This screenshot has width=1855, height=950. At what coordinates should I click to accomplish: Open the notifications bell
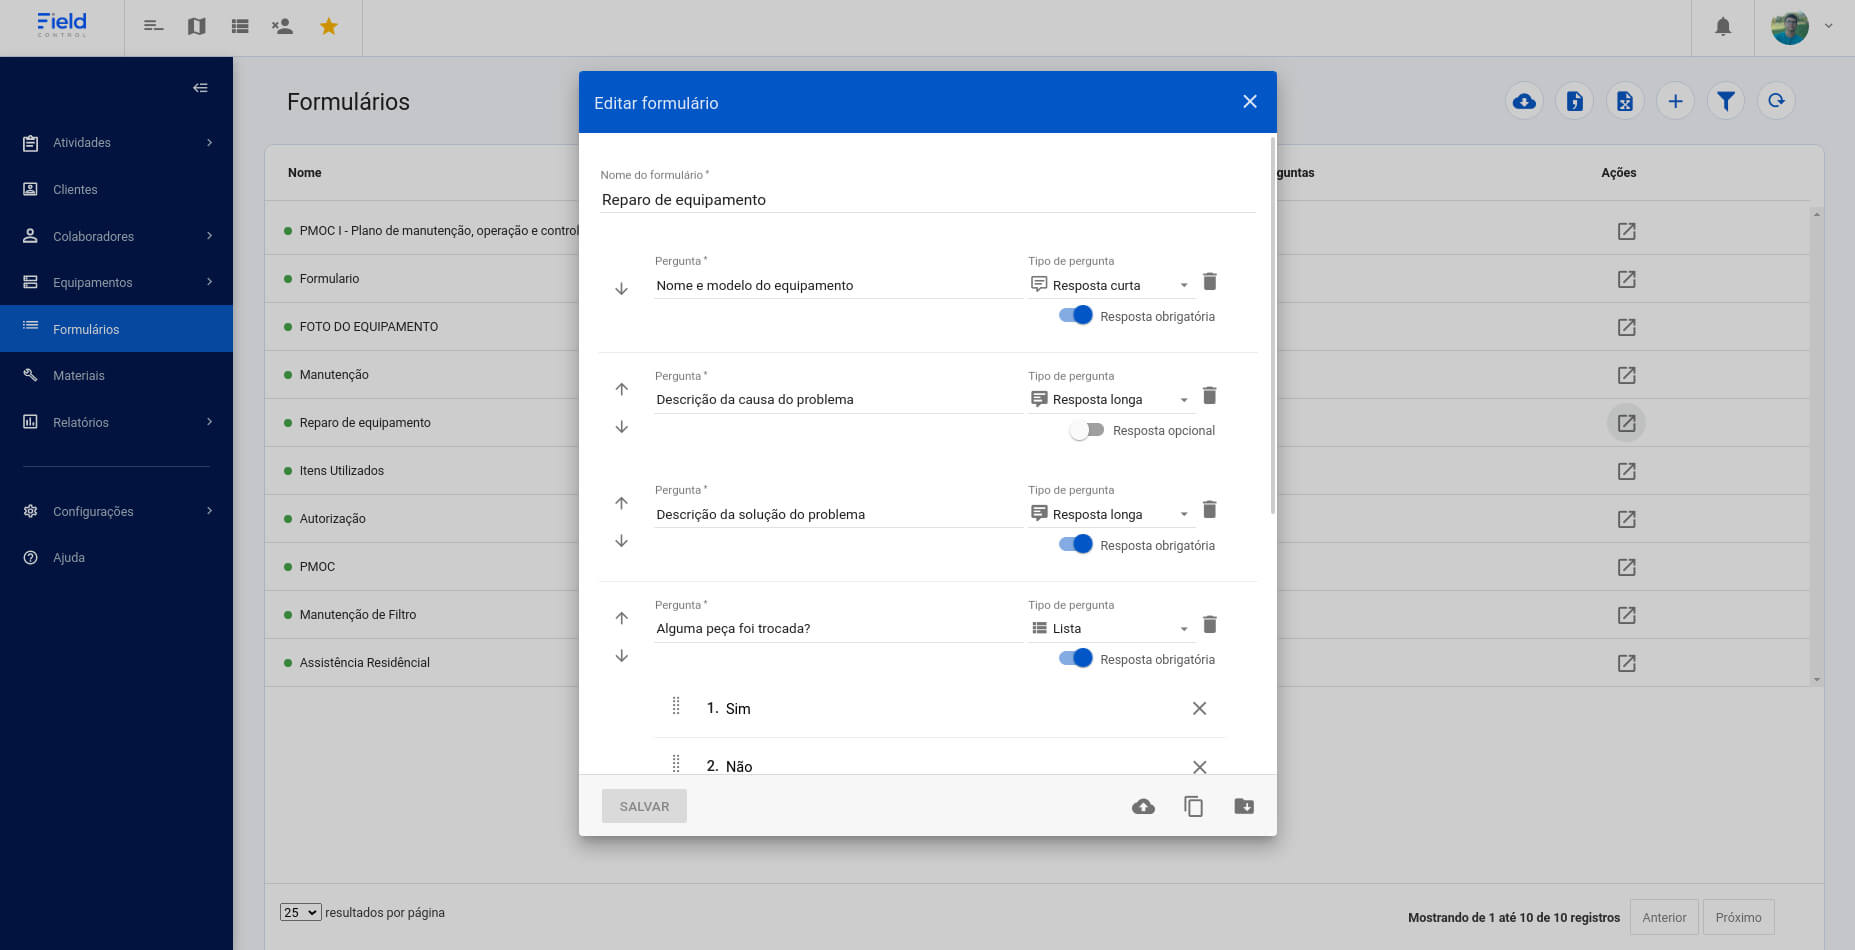[1722, 27]
